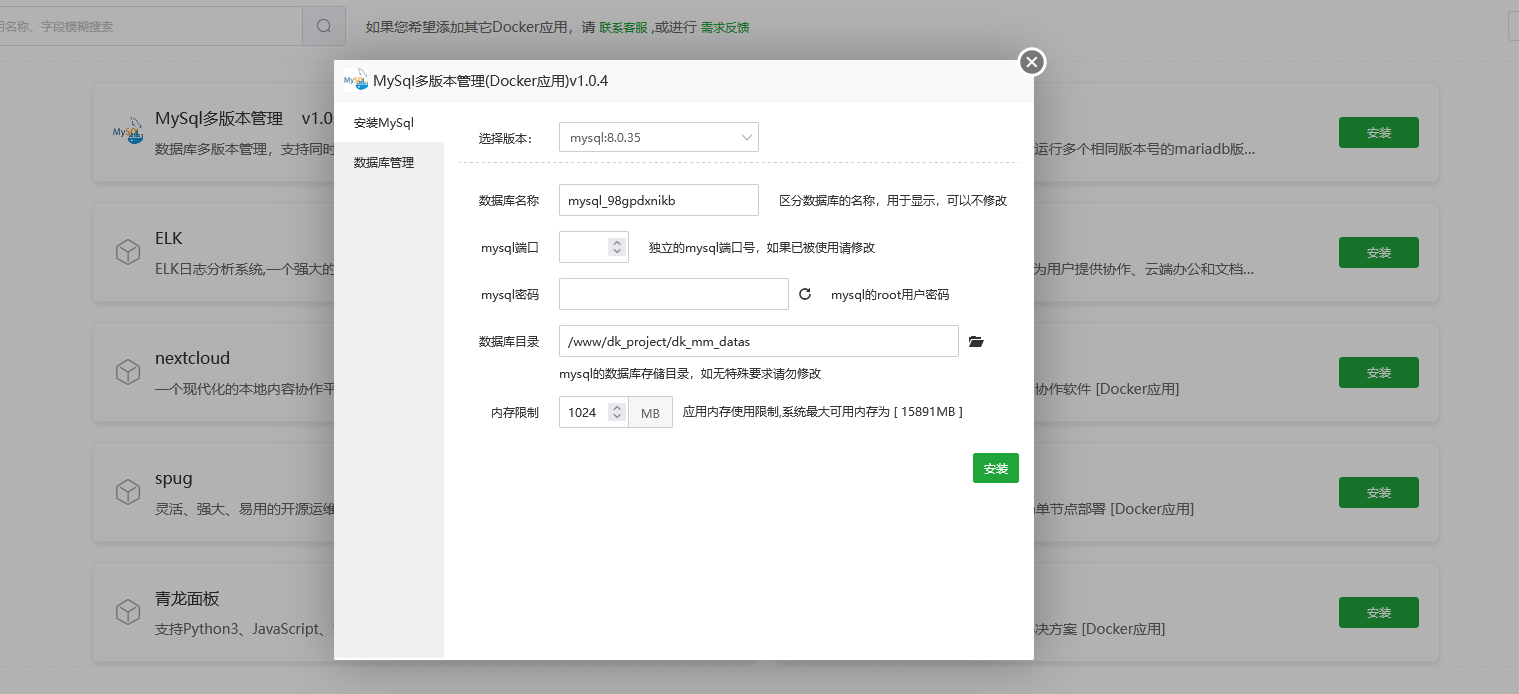
Task: Switch to 安装MySql tab
Action: tap(389, 122)
